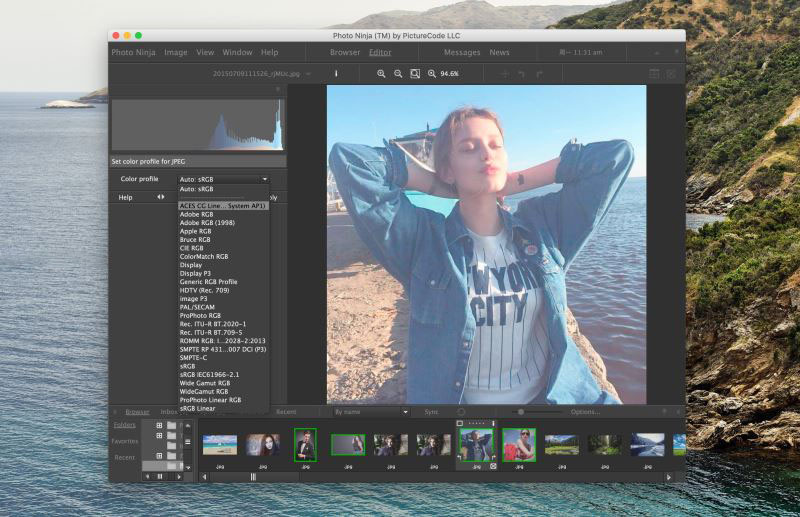Screen dimensions: 800x517
Task: Click the split view layout icon
Action: pyautogui.click(x=654, y=74)
